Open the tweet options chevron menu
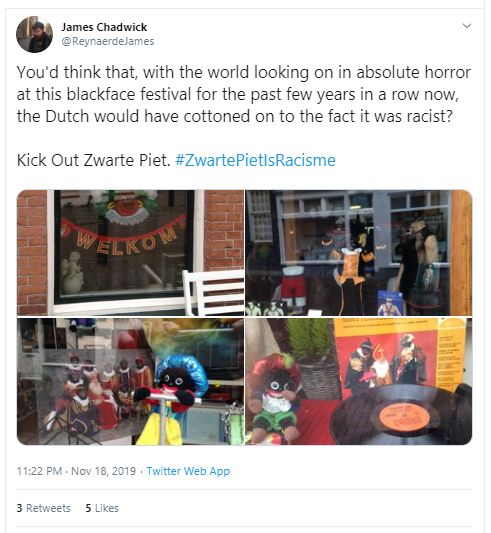The width and height of the screenshot is (491, 533). 467,26
